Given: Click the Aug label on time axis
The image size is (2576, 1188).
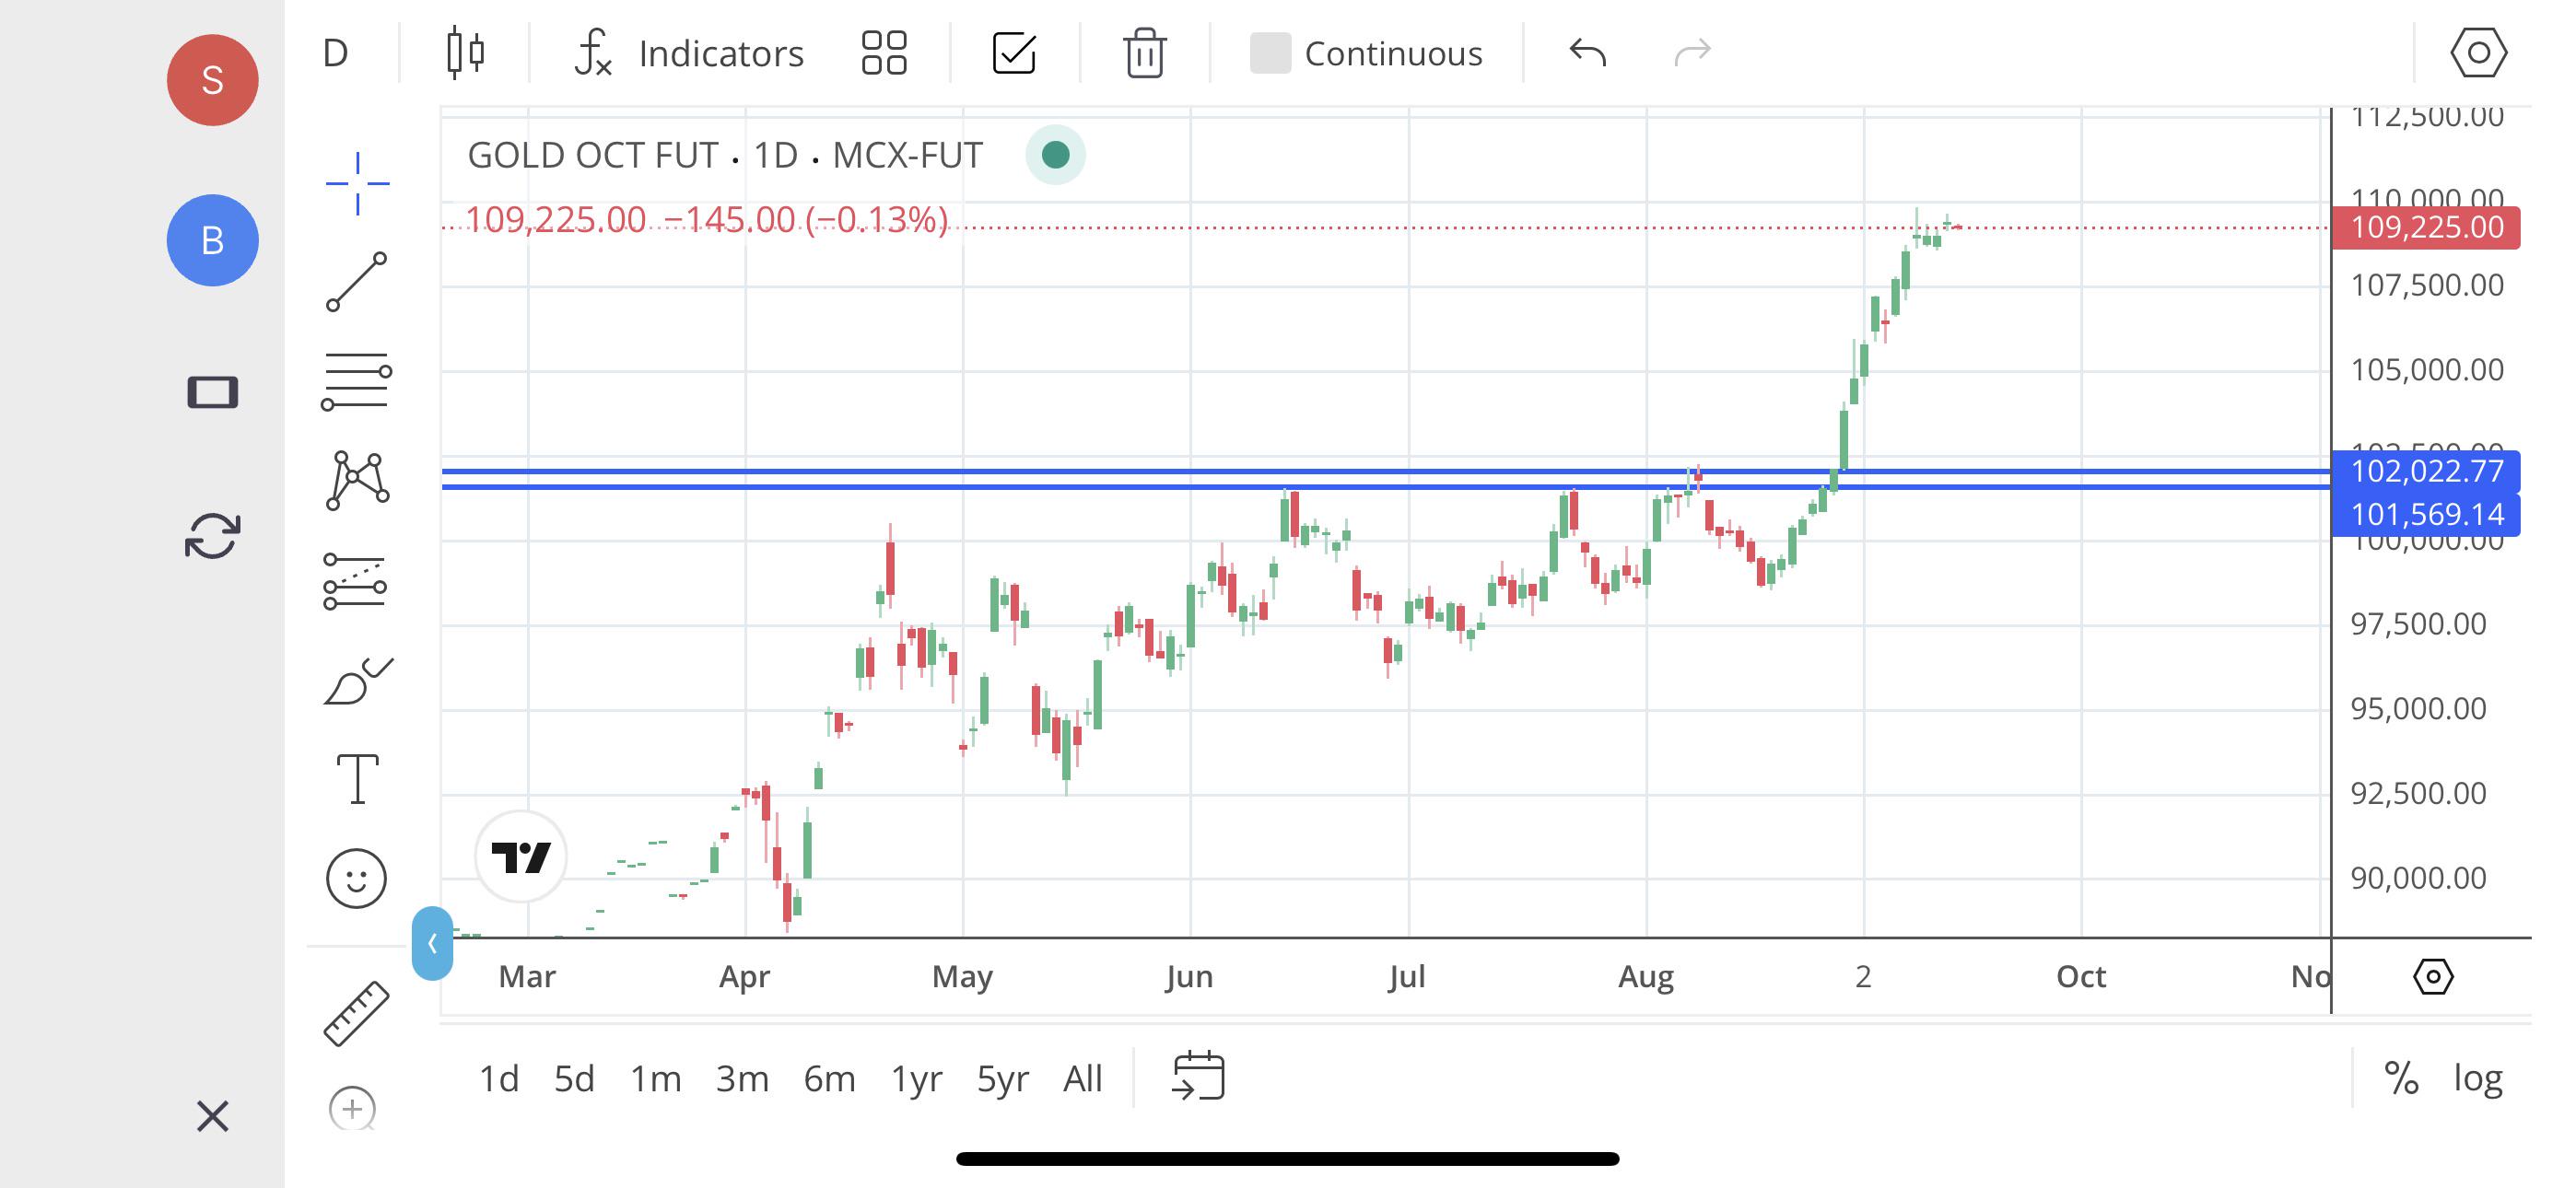Looking at the screenshot, I should 1646,976.
